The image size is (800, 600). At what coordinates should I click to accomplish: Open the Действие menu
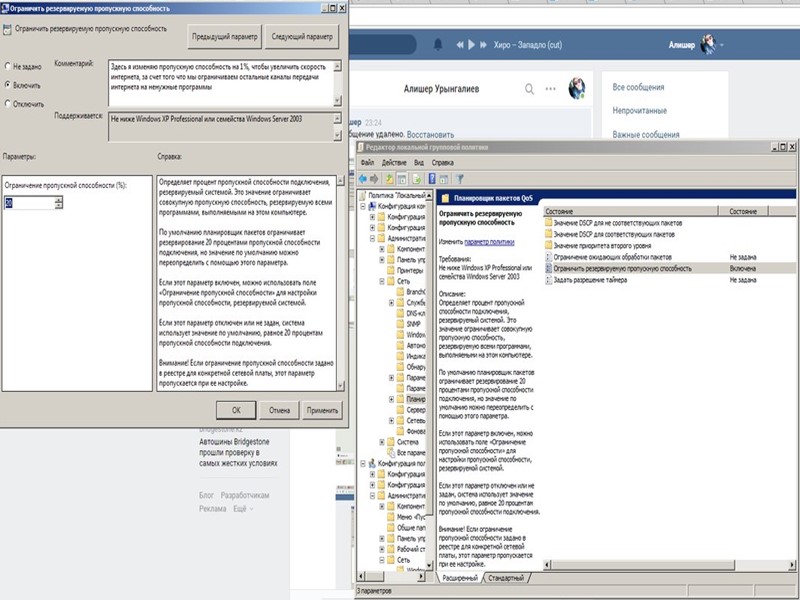[394, 163]
